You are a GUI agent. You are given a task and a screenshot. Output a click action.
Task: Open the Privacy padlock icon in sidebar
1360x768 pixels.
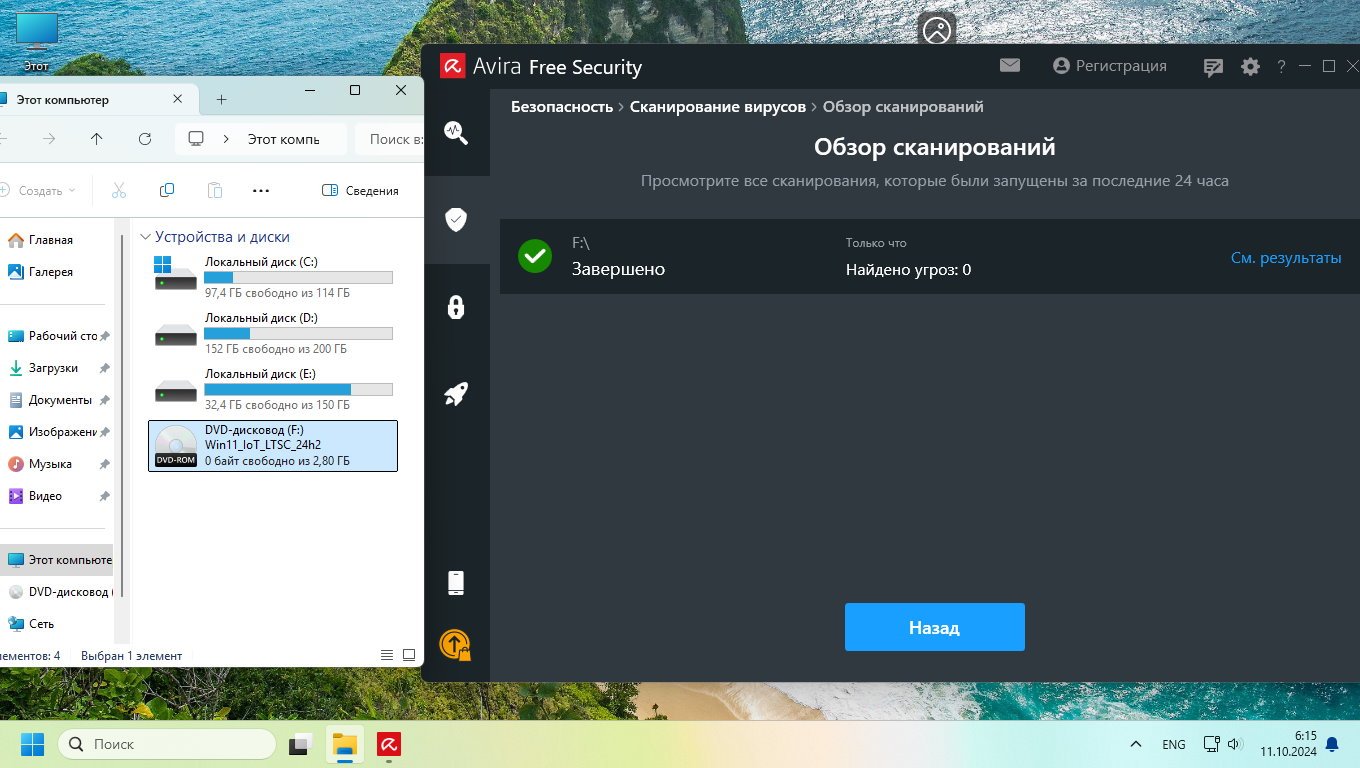456,306
